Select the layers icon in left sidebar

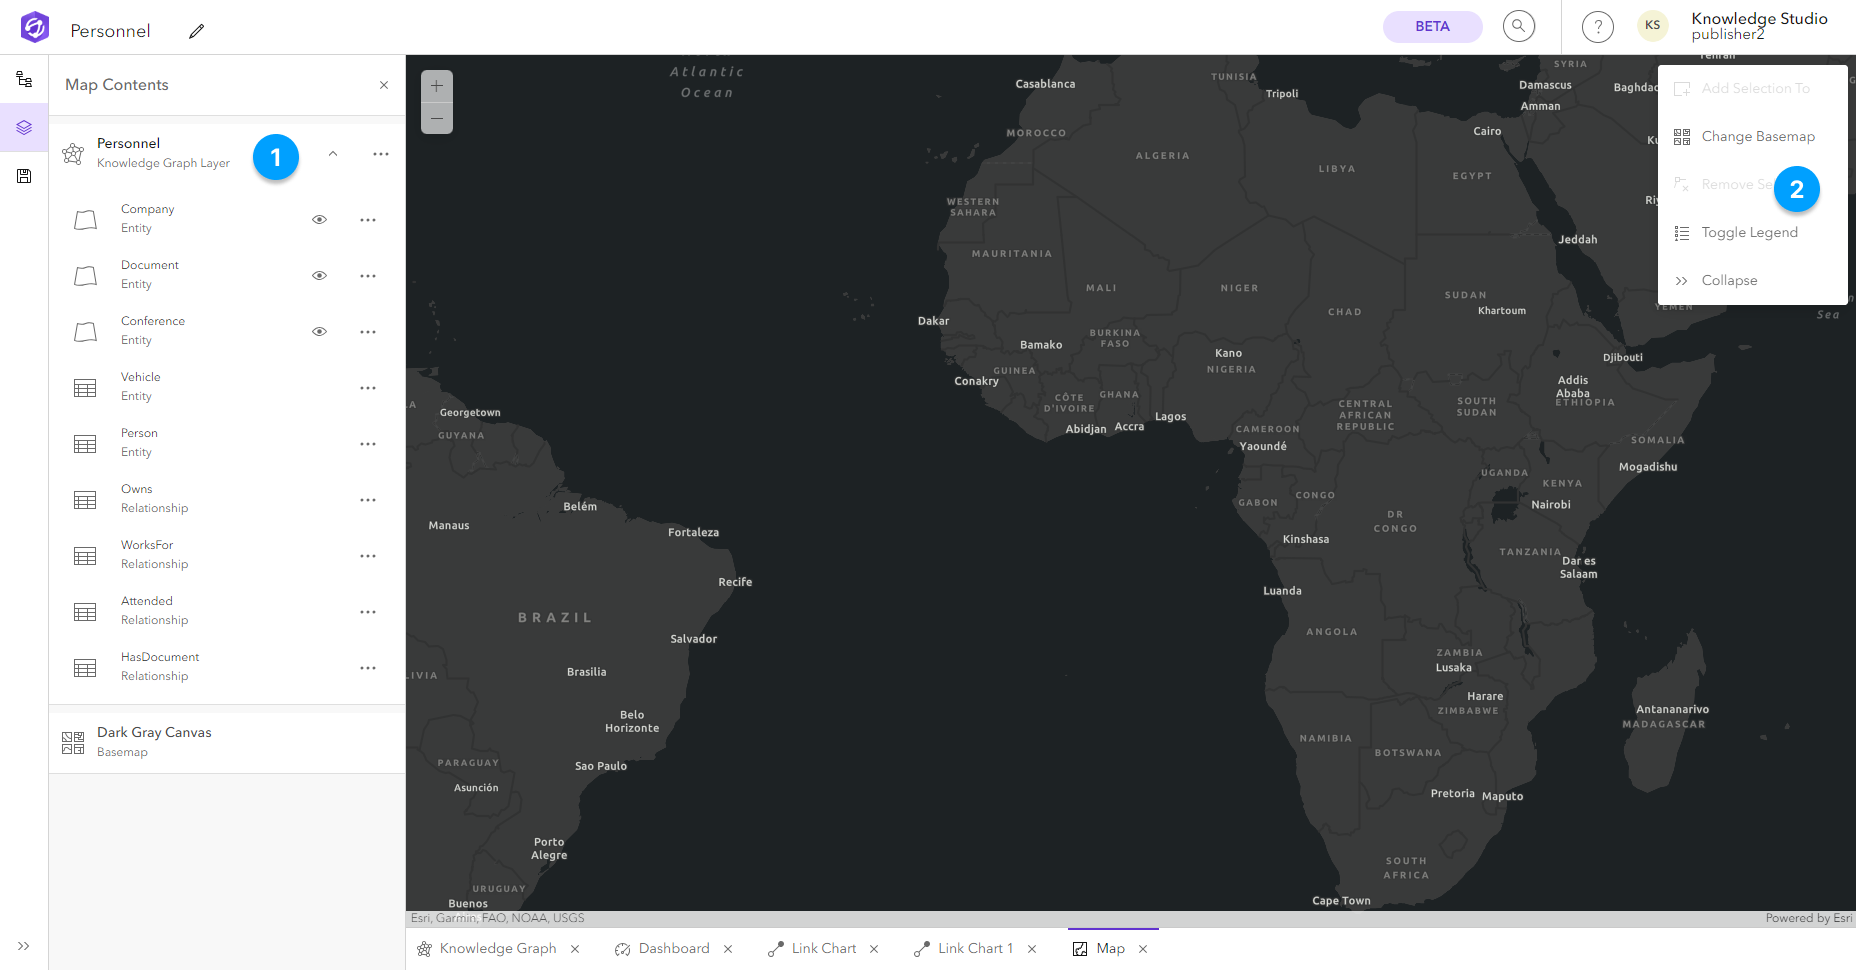coord(24,128)
